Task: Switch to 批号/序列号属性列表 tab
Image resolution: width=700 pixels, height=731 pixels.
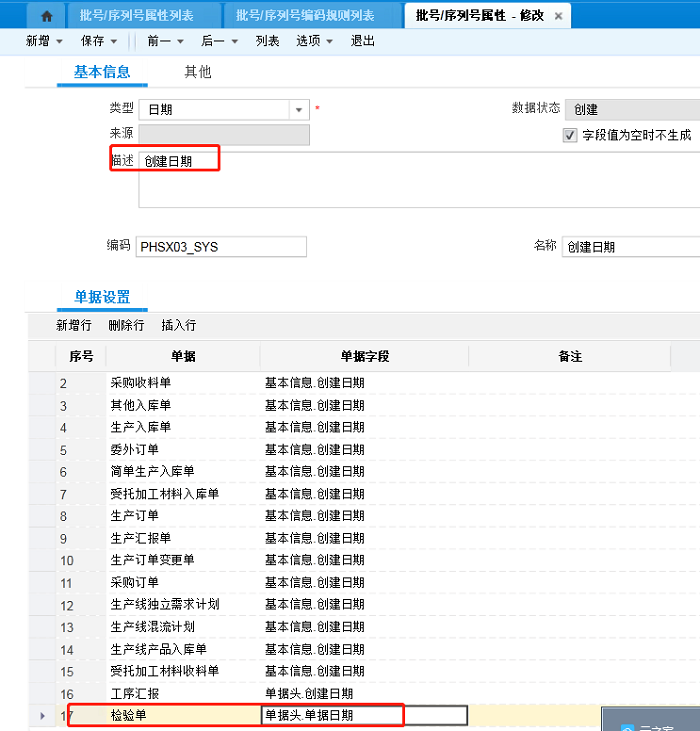Action: (x=143, y=16)
